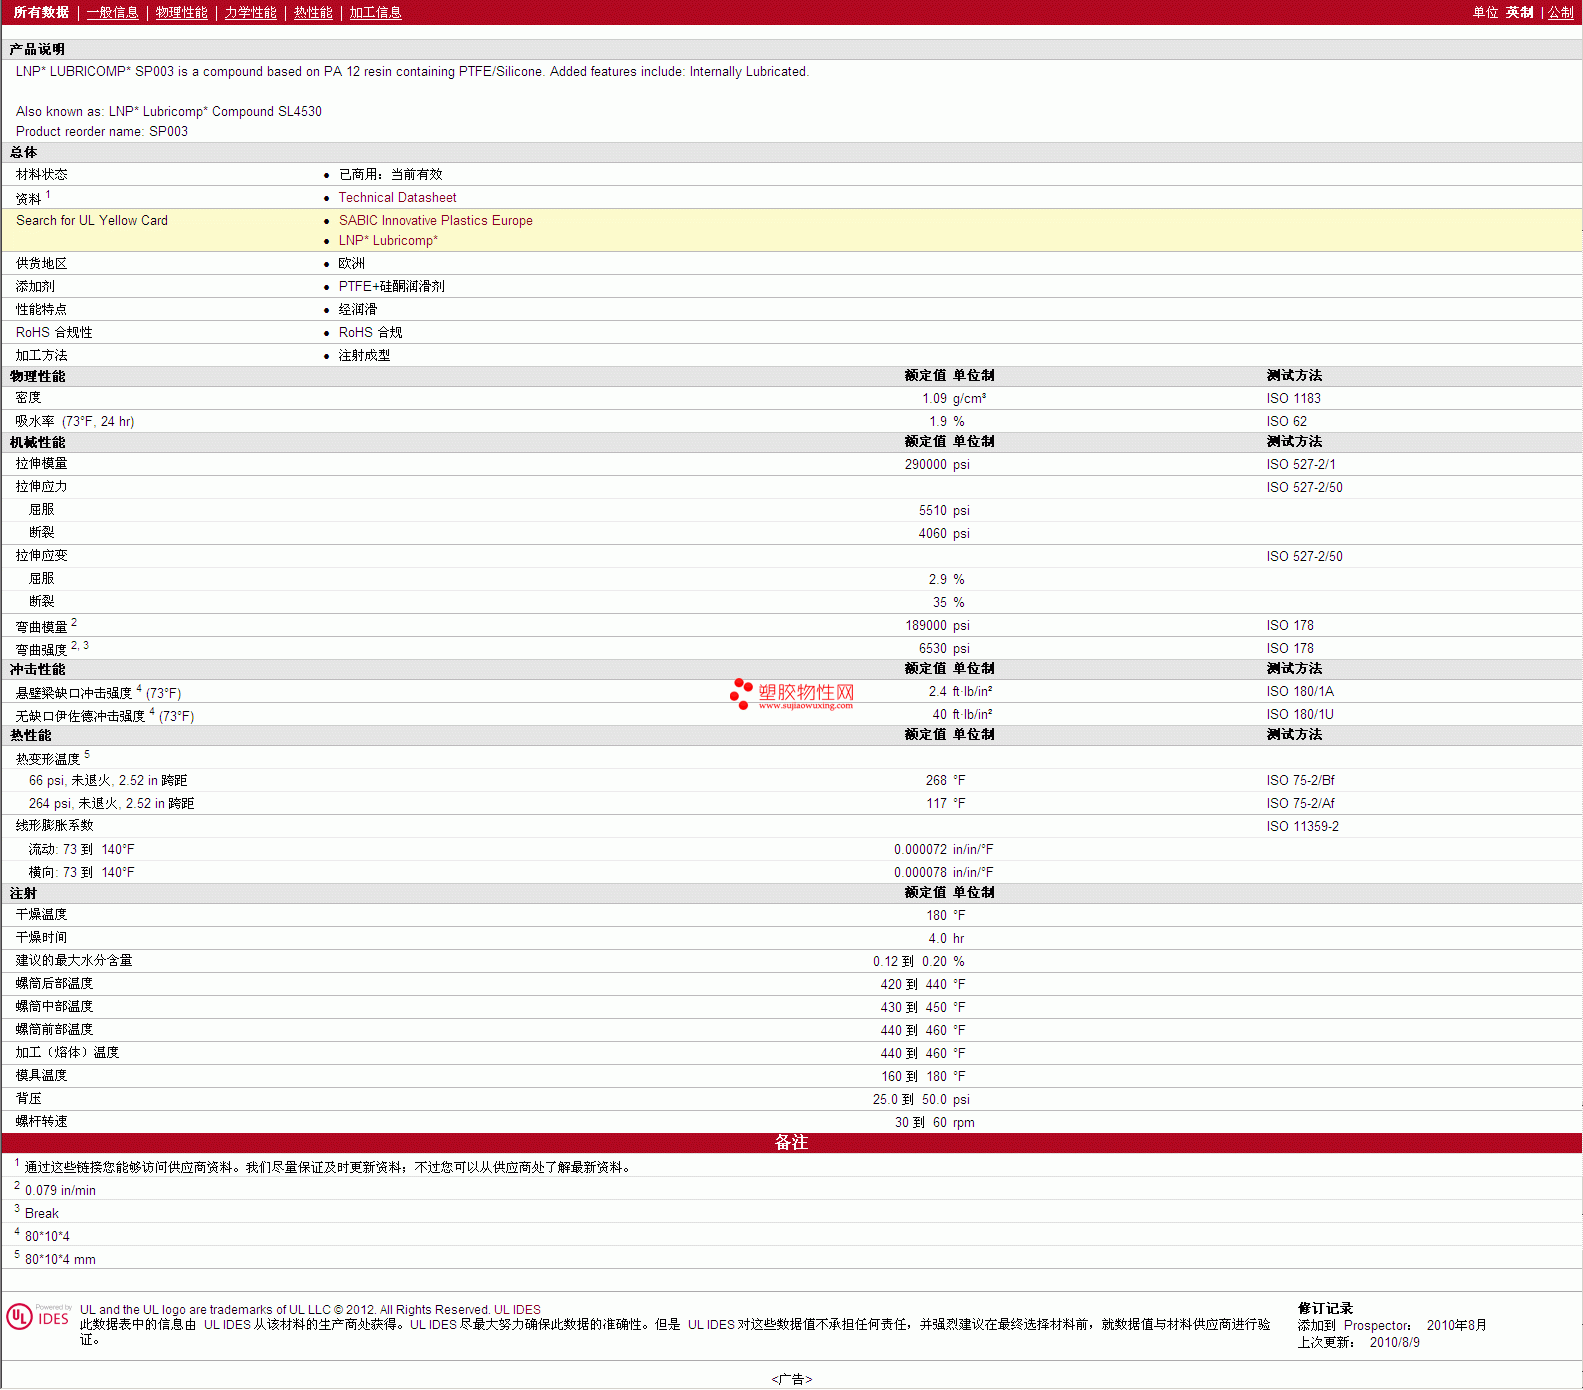Click the 悬壁梁缺口冲击强度 row label

(x=74, y=693)
